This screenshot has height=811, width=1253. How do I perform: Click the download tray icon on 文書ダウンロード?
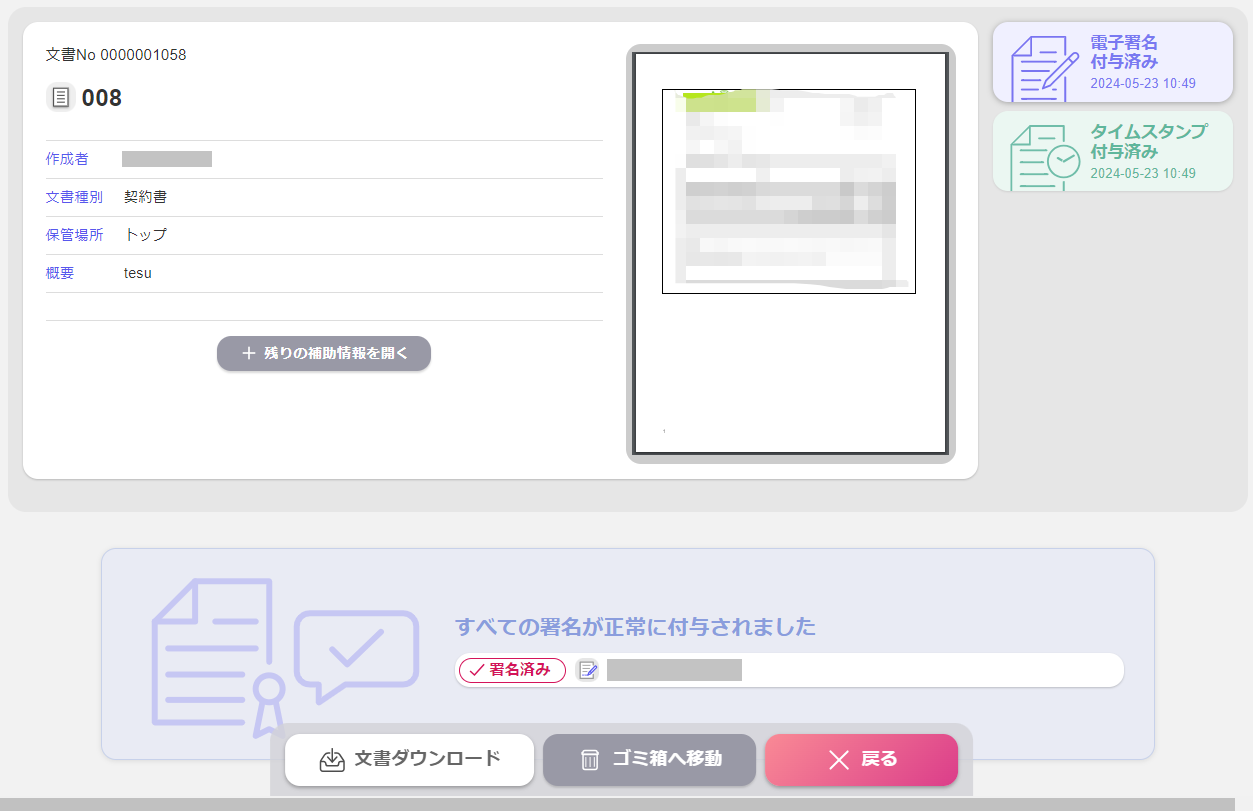pos(332,760)
